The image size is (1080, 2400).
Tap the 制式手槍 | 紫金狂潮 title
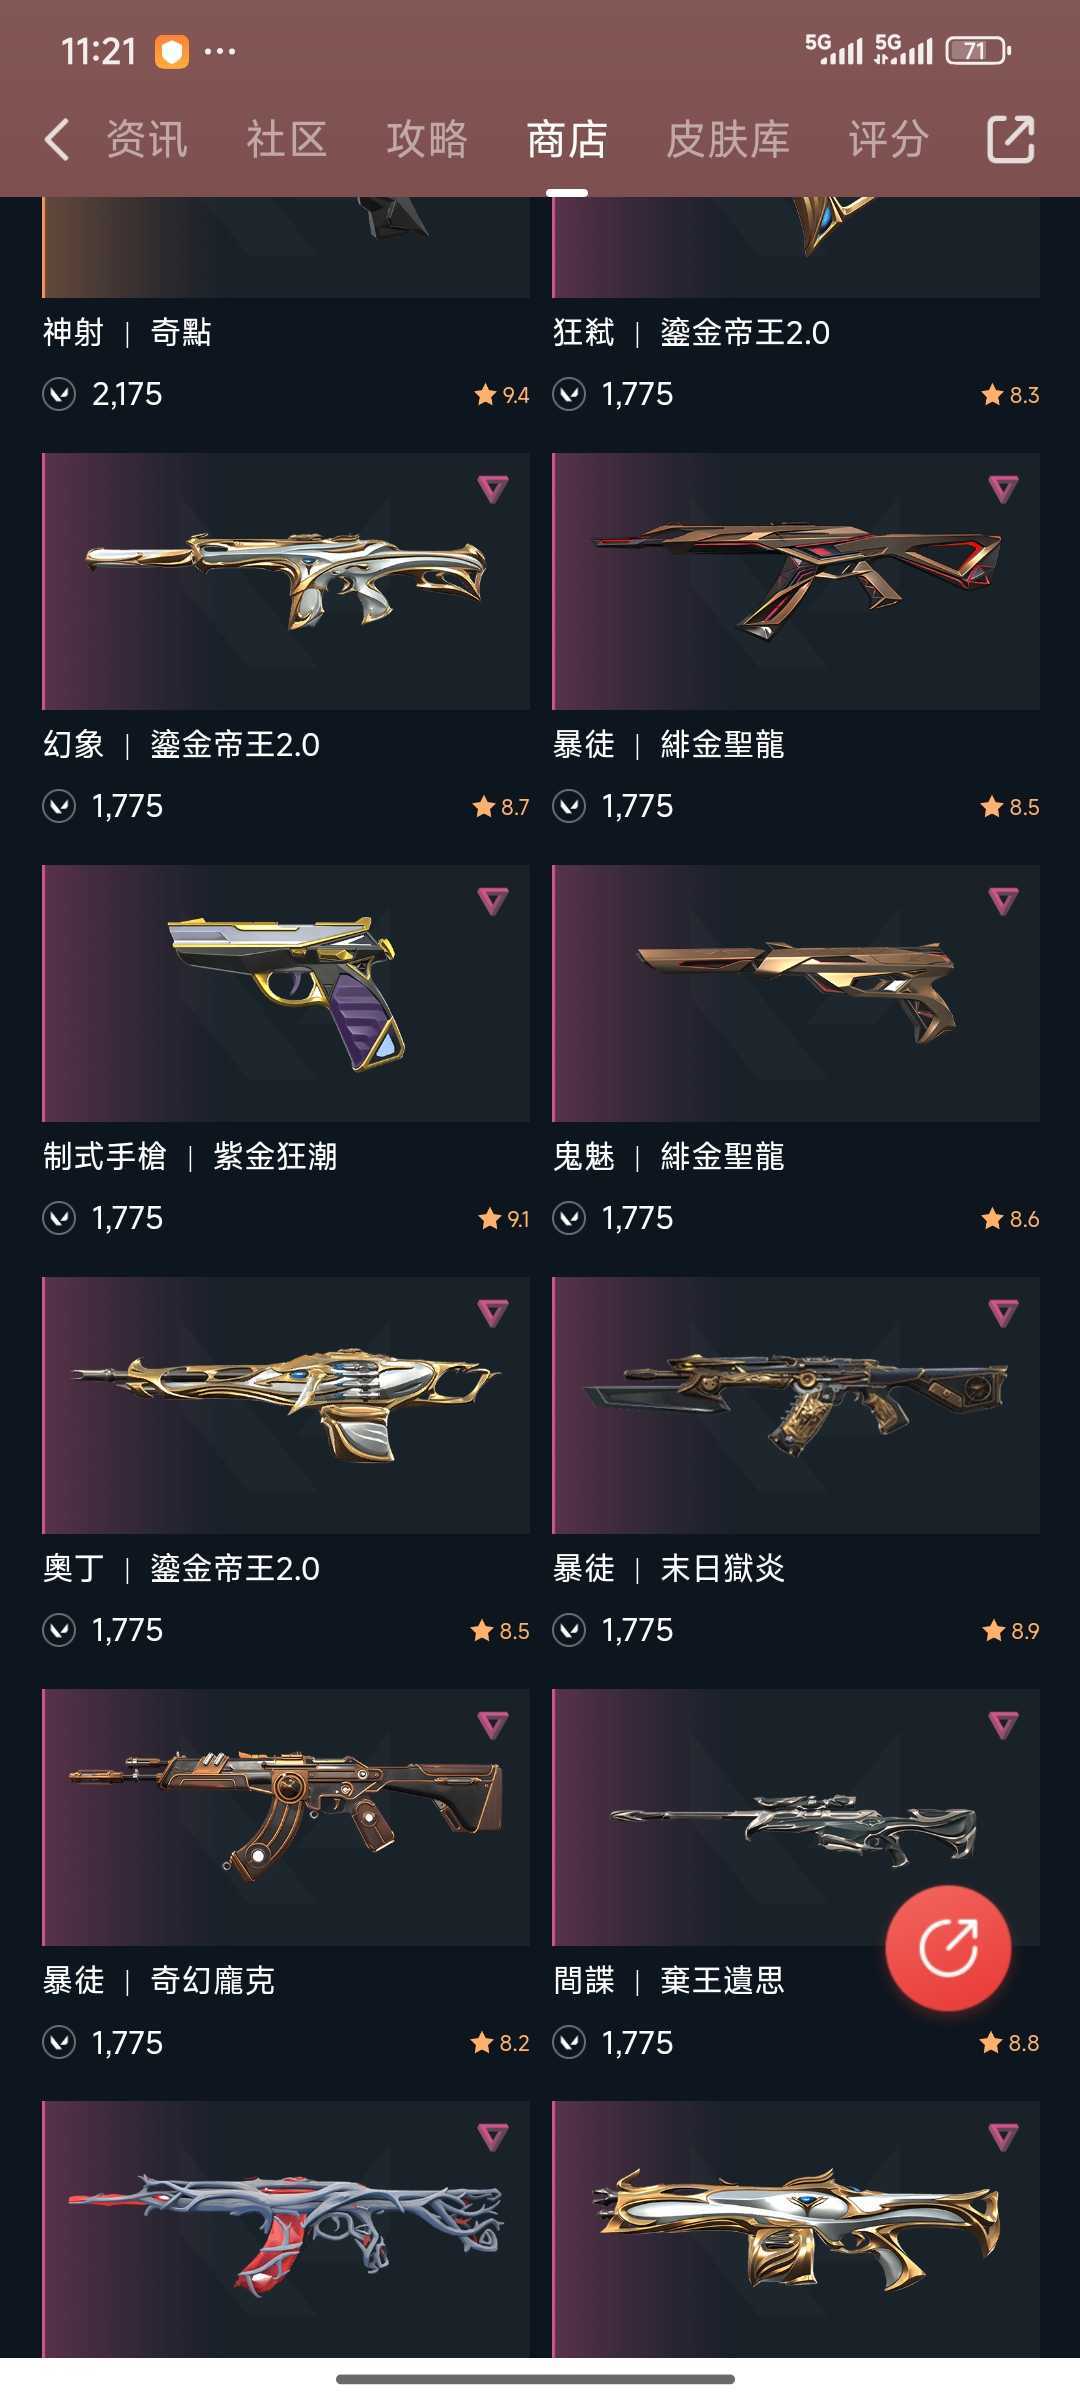pyautogui.click(x=190, y=1157)
